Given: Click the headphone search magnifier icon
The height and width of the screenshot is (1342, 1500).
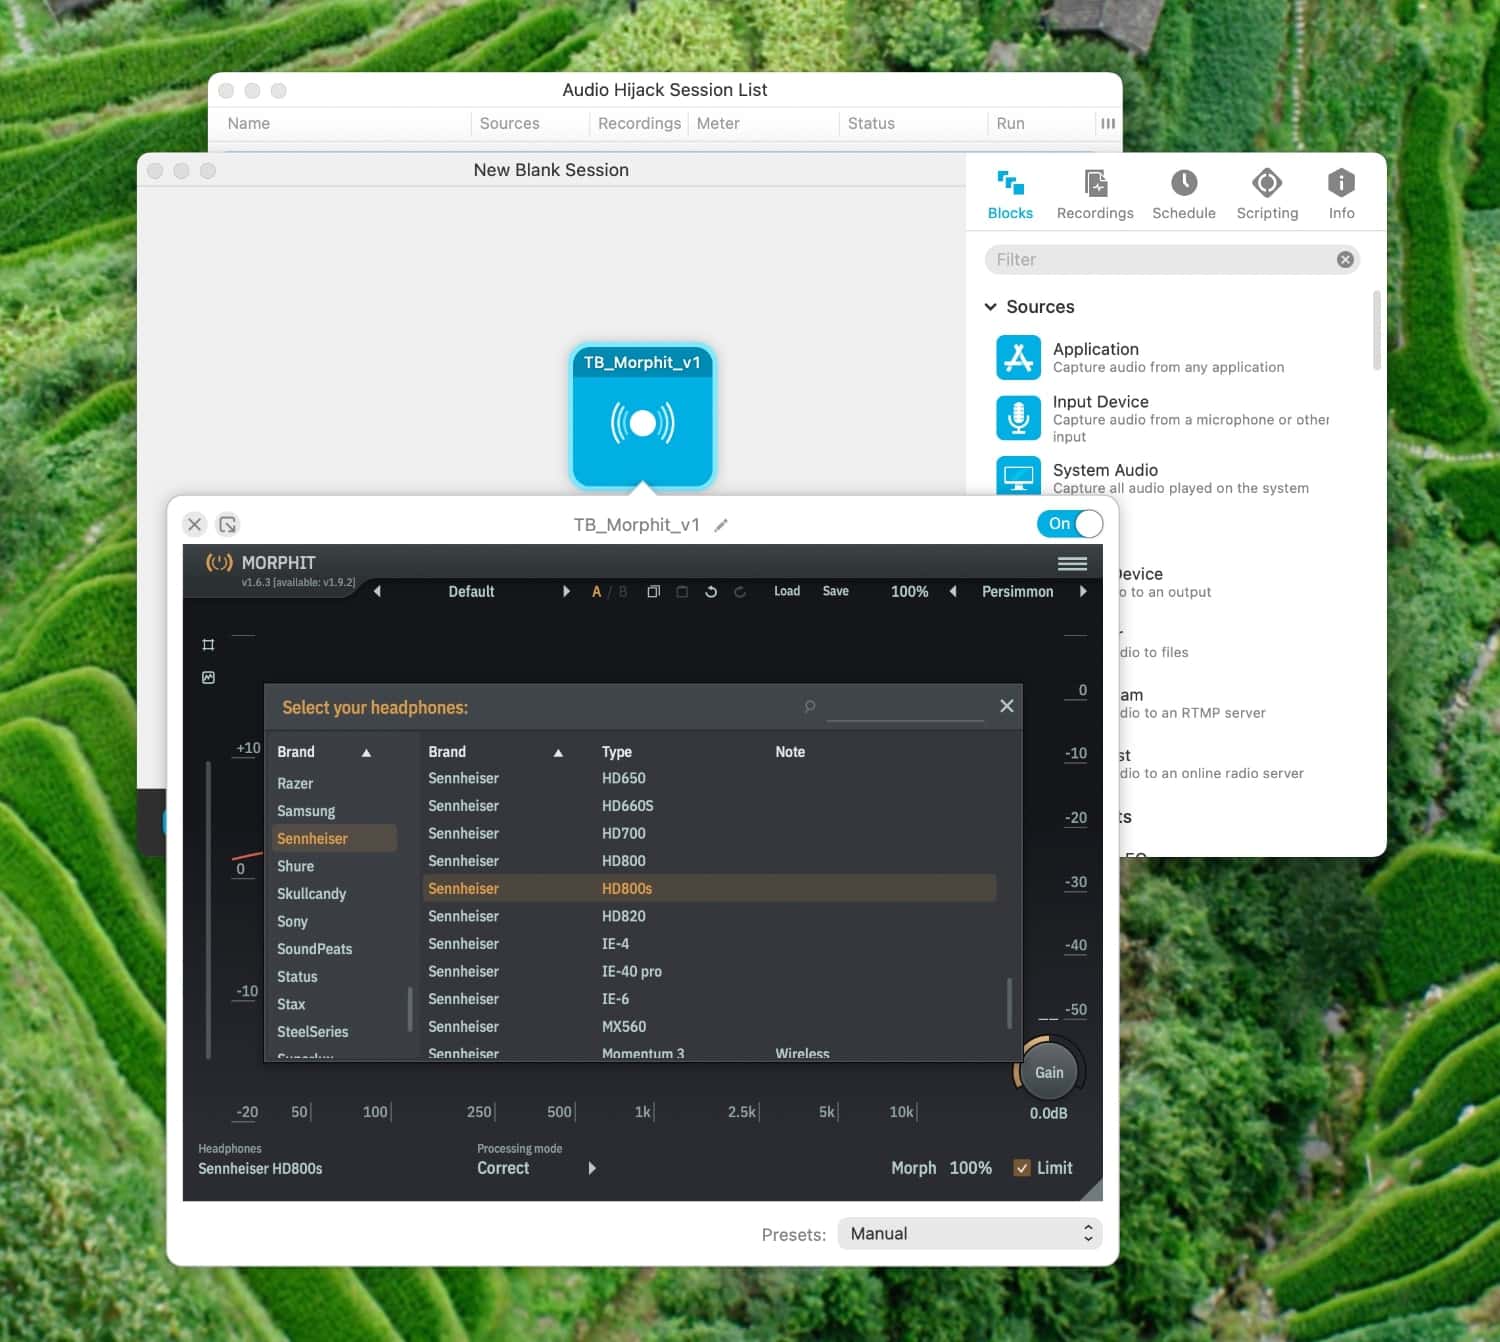Looking at the screenshot, I should click(x=810, y=707).
